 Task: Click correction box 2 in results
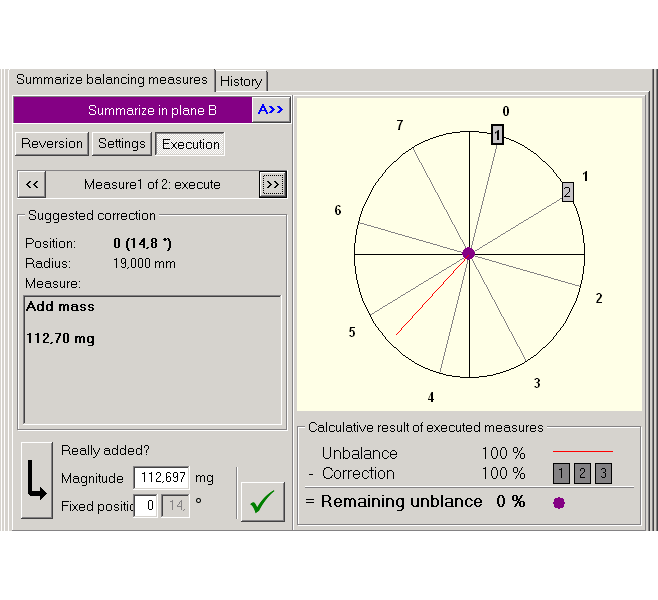click(582, 474)
